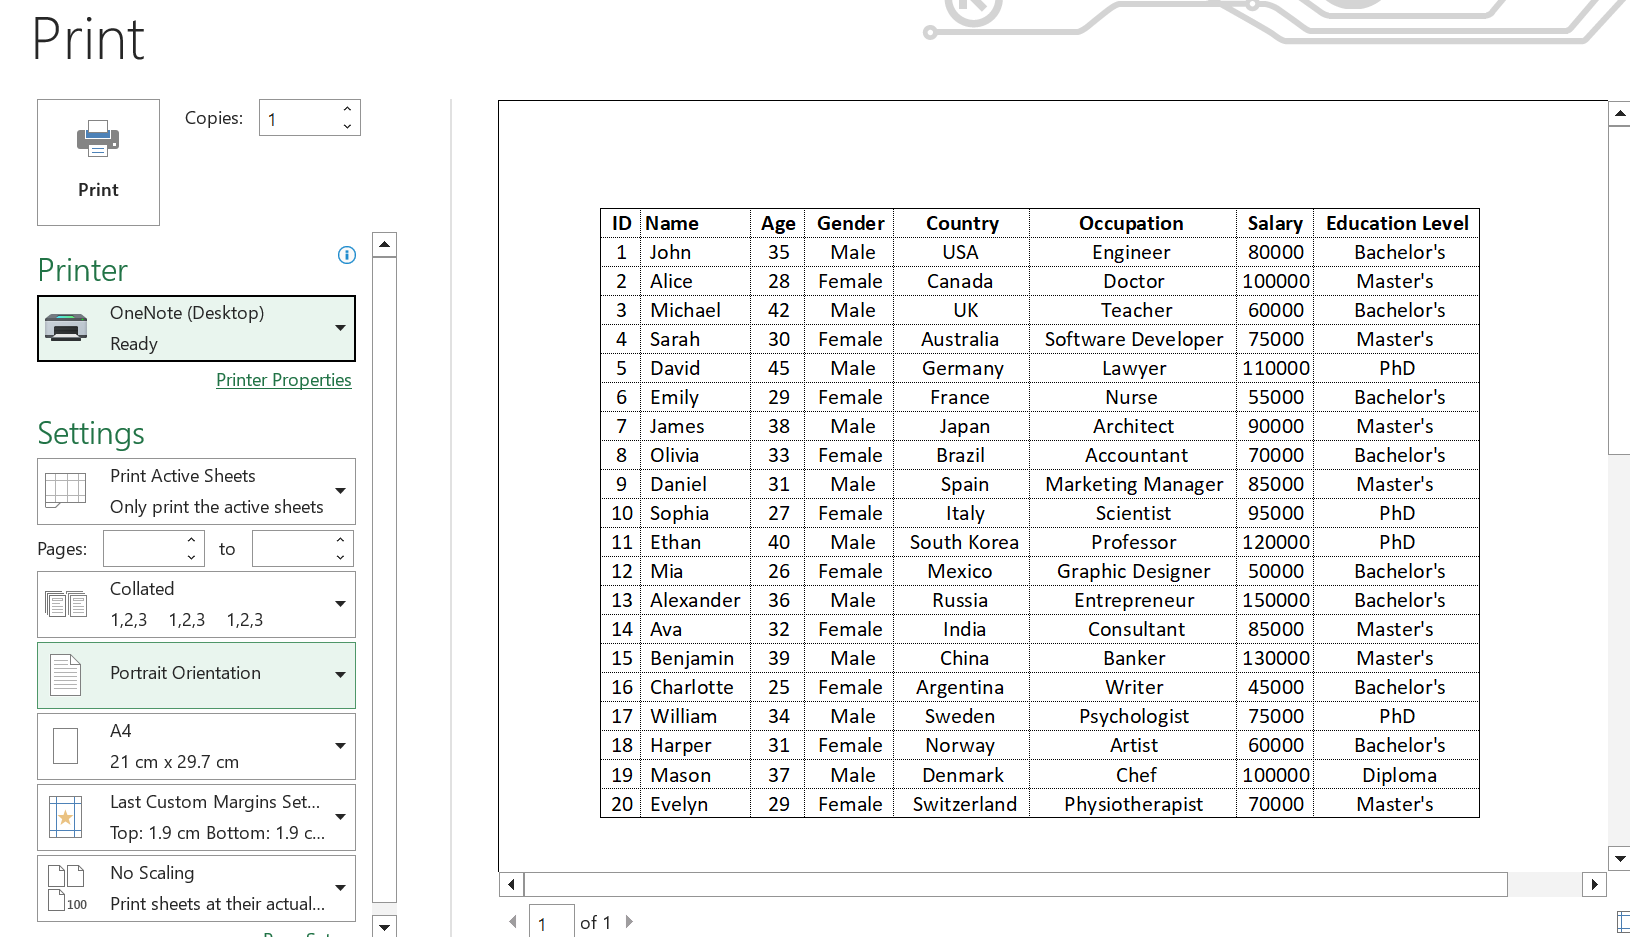Click 'Physiotherapist' cell in preview
This screenshot has width=1630, height=937.
pyautogui.click(x=1133, y=804)
